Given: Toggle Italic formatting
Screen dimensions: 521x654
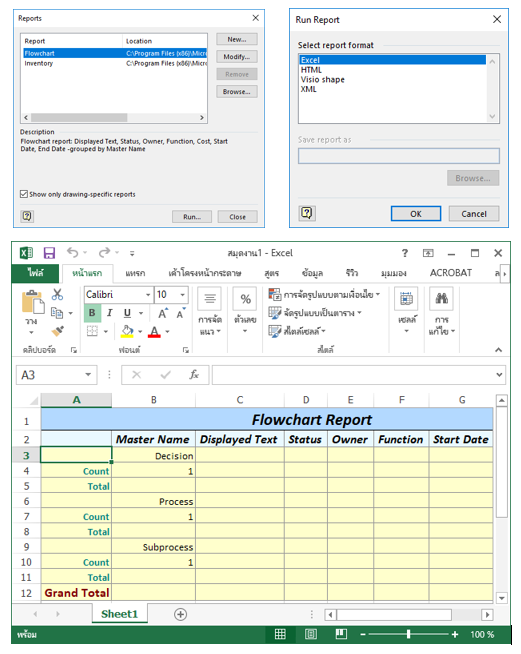Looking at the screenshot, I should click(x=109, y=313).
